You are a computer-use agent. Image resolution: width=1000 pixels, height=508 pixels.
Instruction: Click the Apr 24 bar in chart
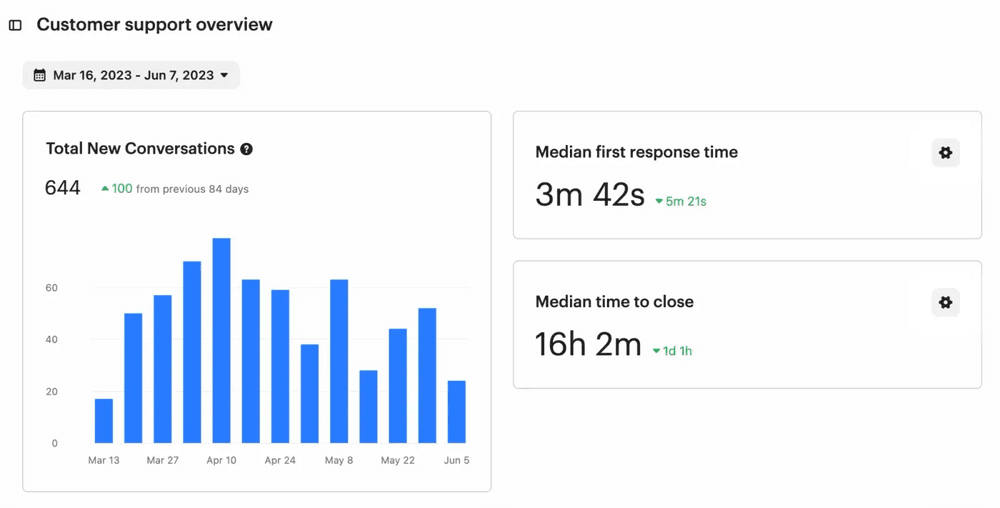280,366
